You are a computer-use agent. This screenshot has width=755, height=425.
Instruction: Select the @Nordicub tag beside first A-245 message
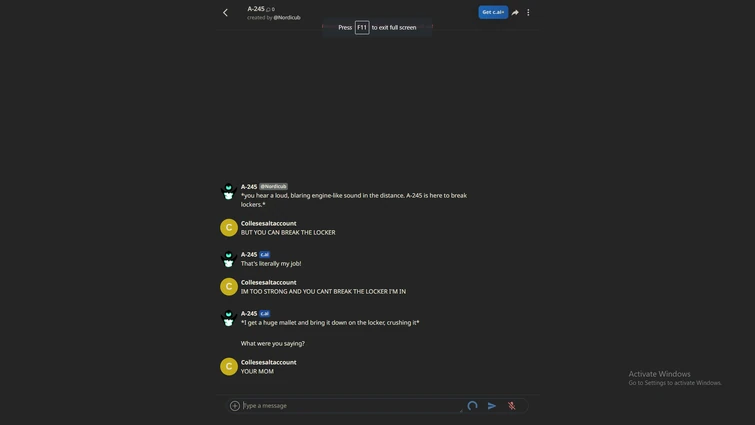273,186
